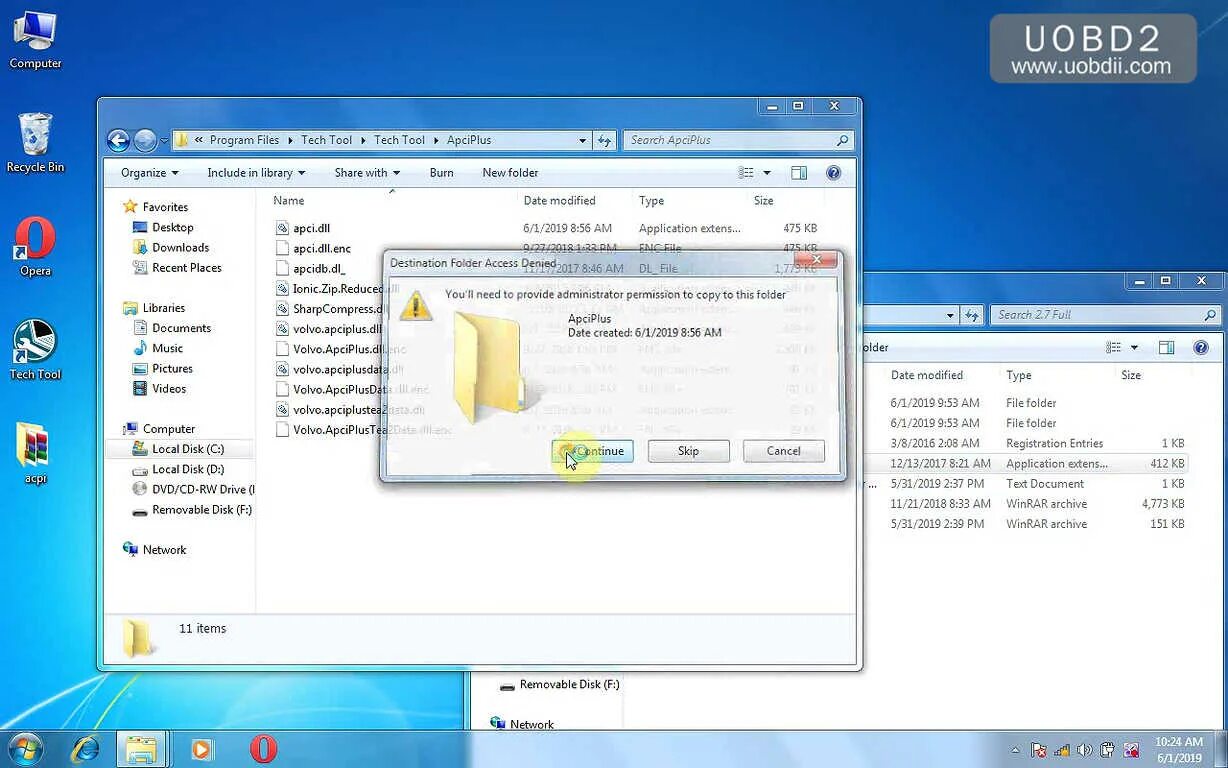Open Windows Media Player from taskbar

click(202, 749)
